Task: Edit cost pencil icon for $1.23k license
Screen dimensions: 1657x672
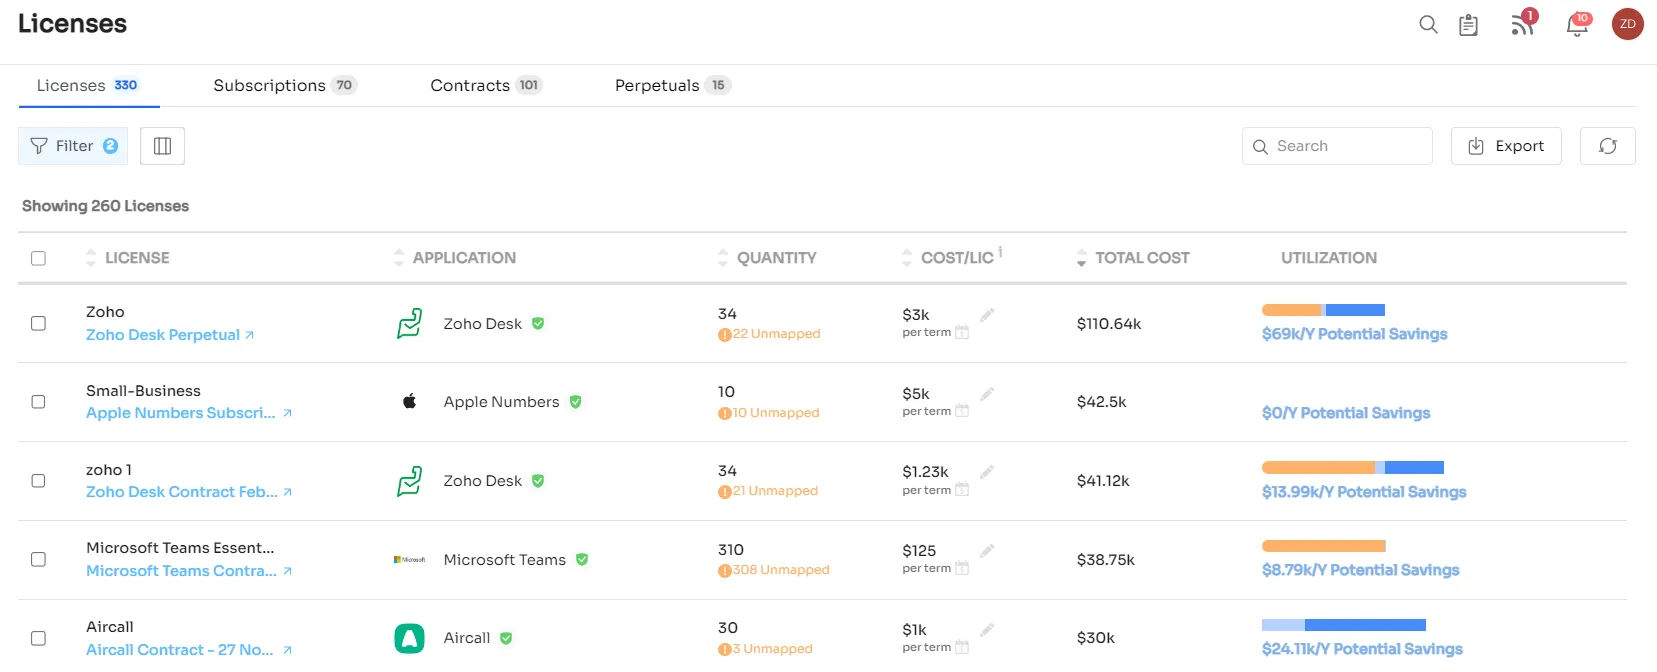Action: tap(987, 472)
